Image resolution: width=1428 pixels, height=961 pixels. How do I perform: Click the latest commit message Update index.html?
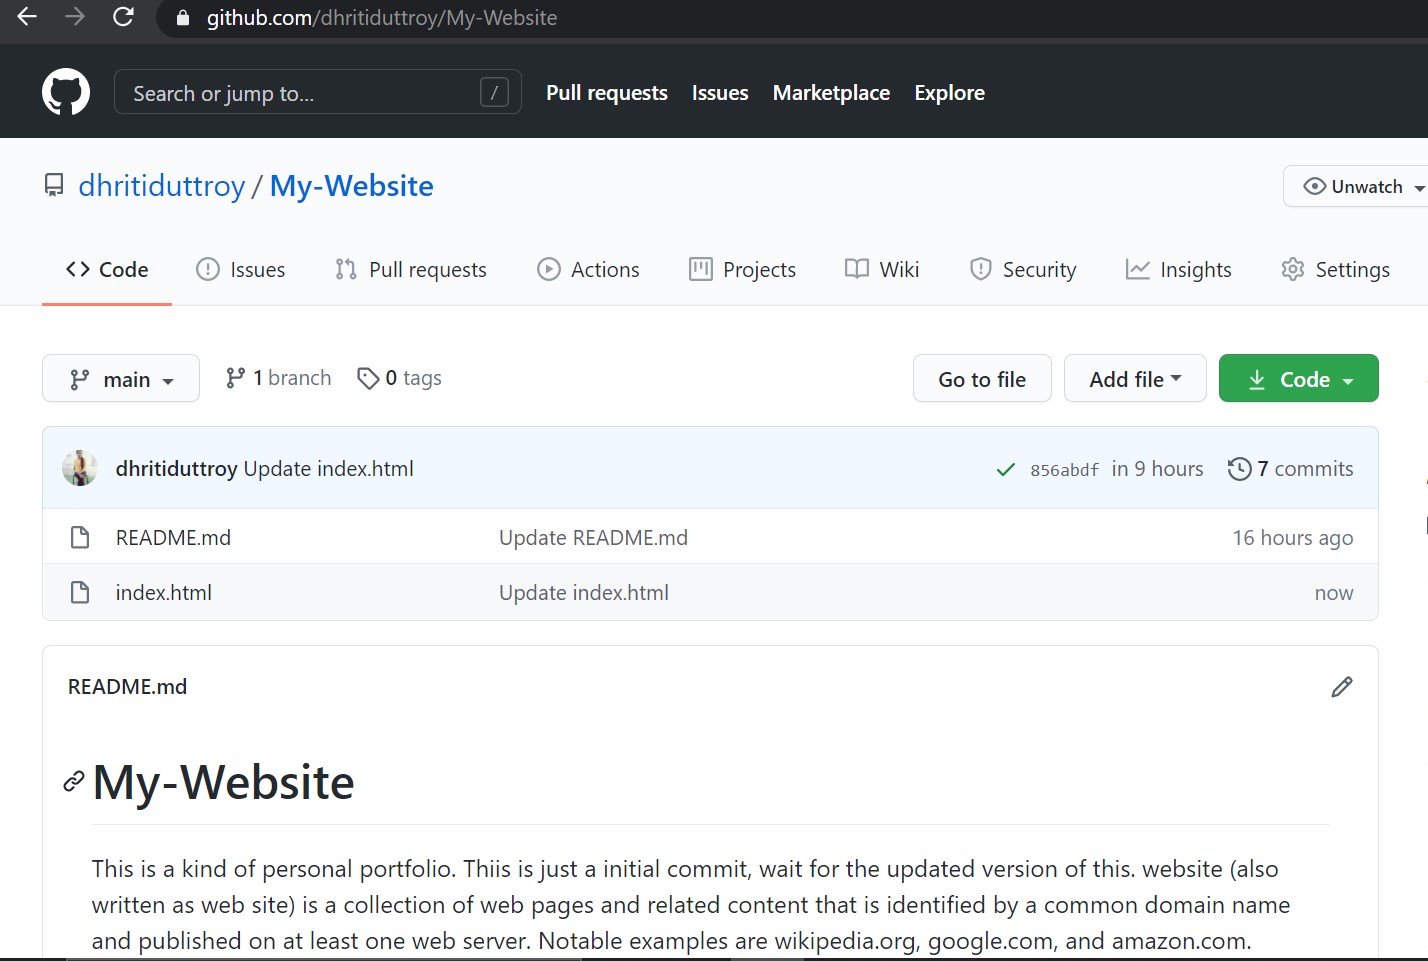click(329, 469)
